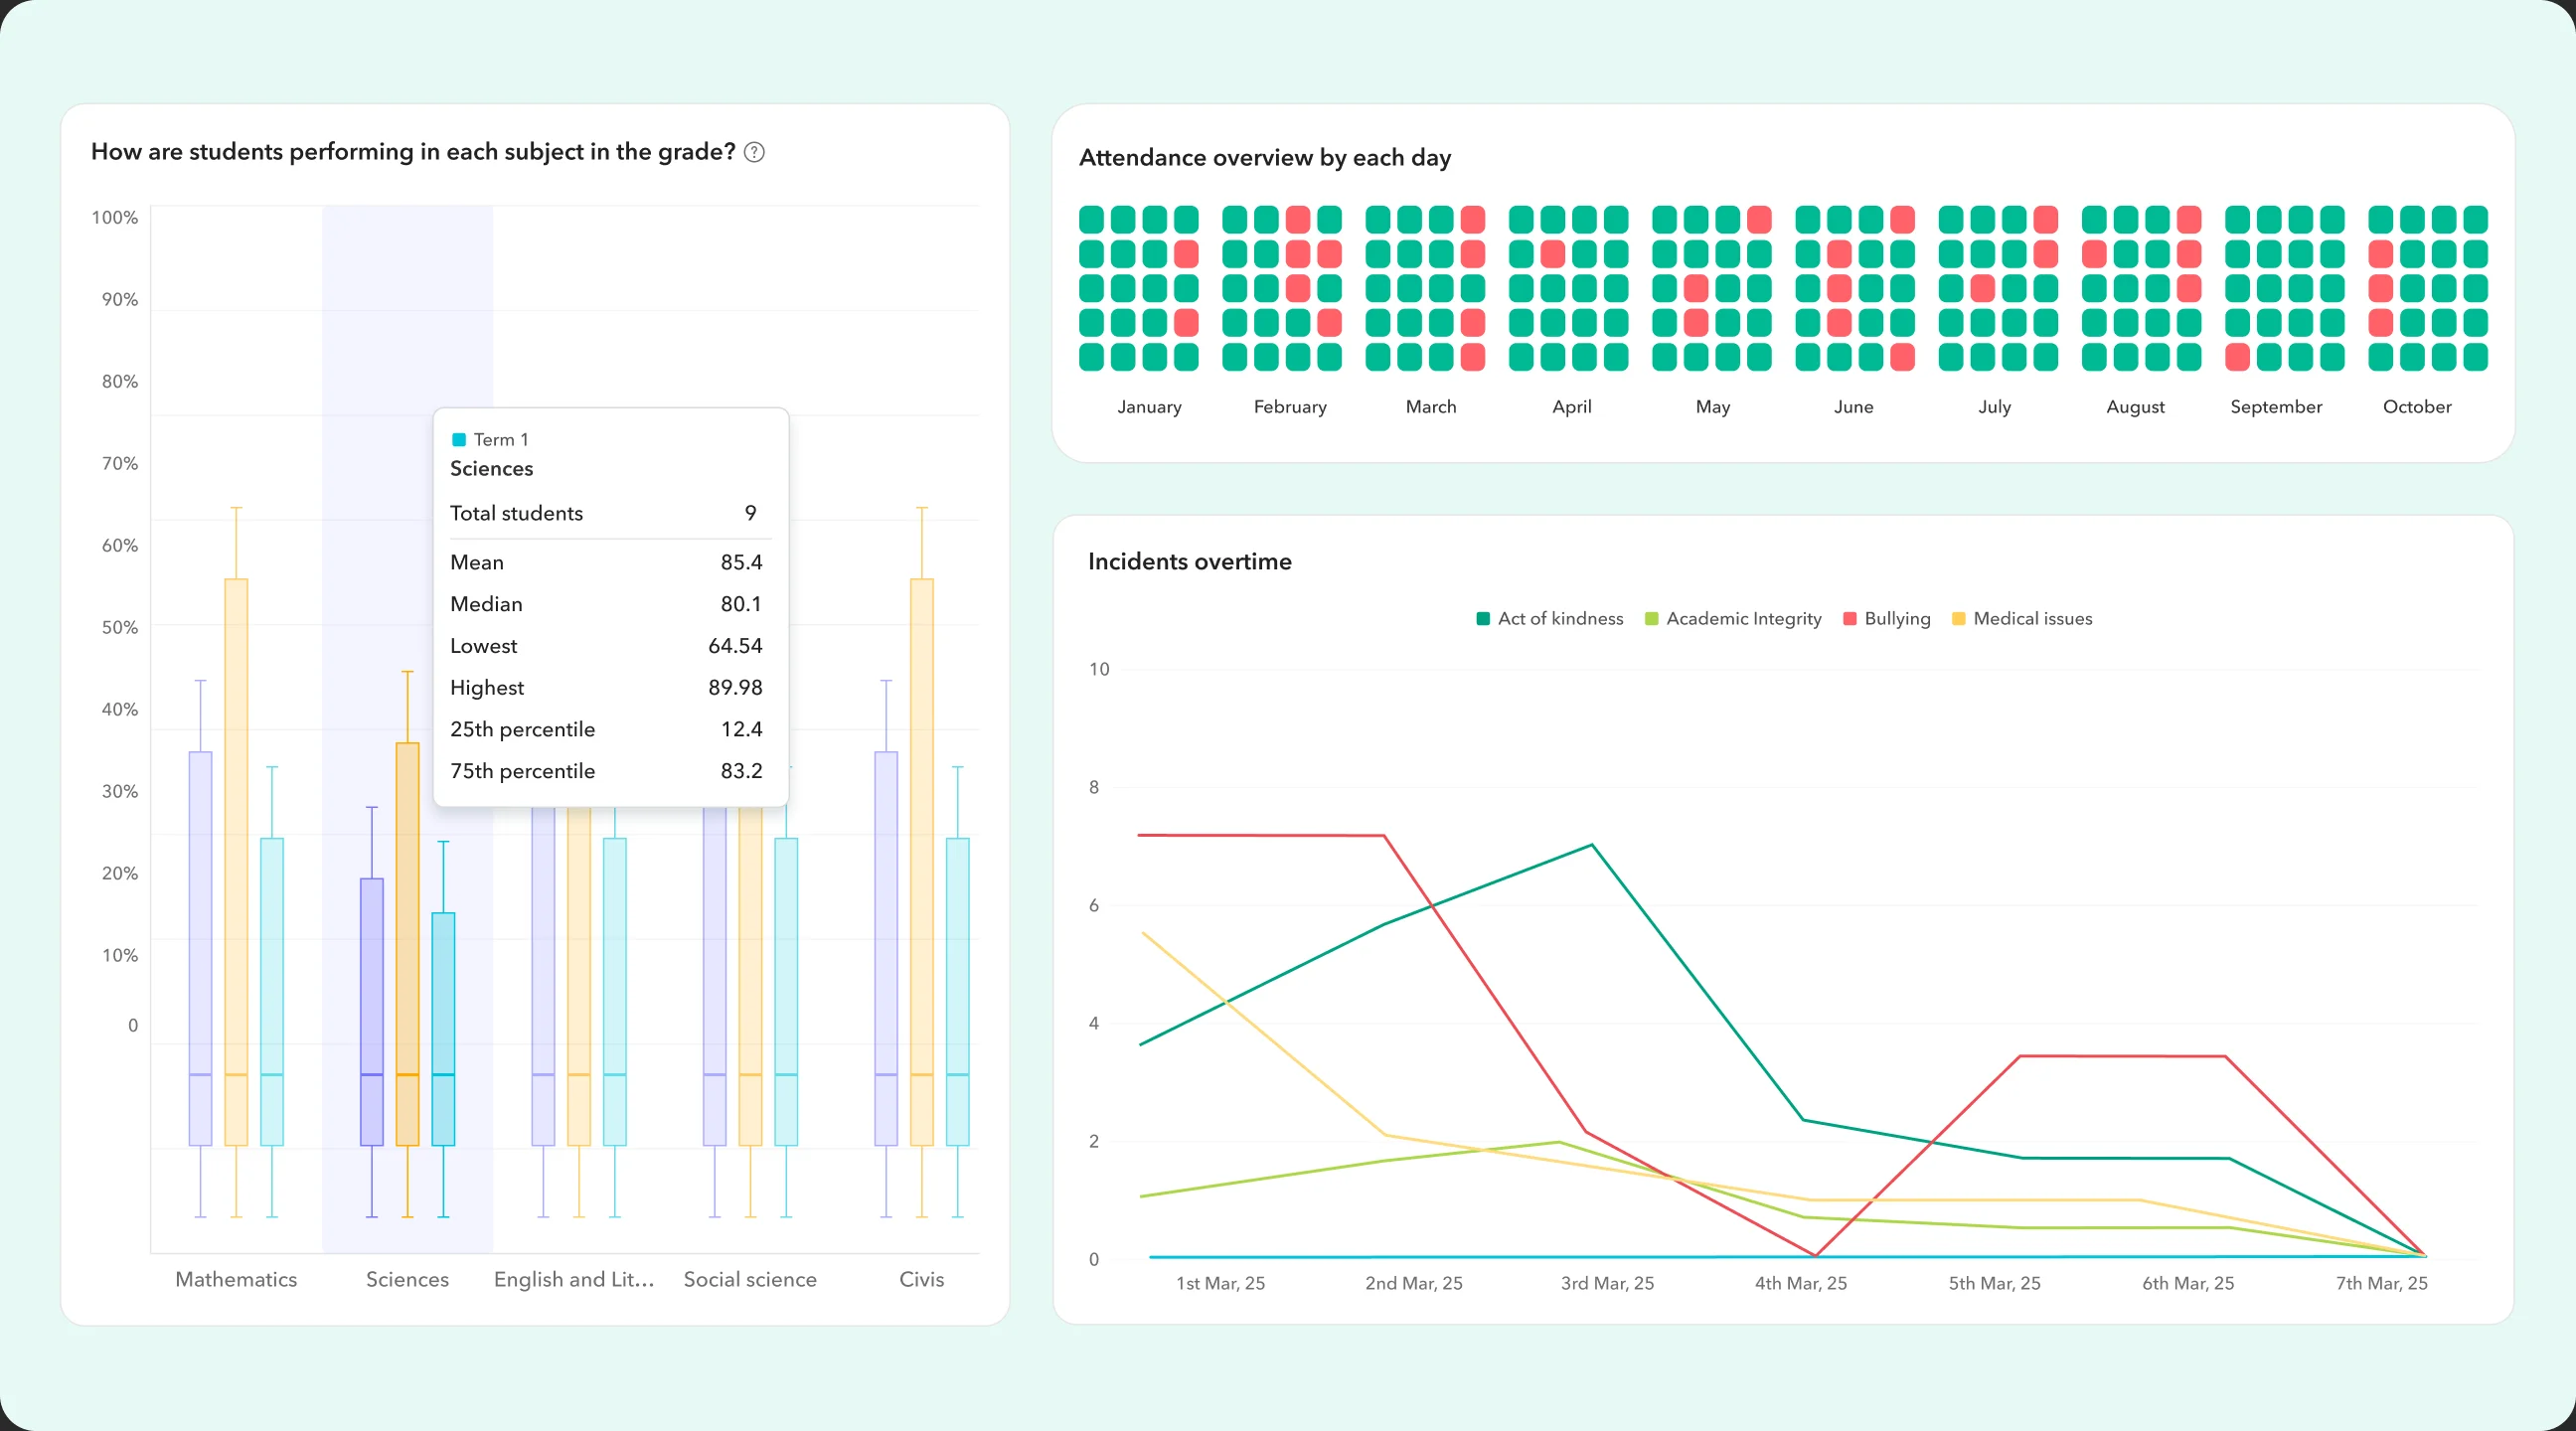Click the Civis purple box plot

click(x=886, y=948)
